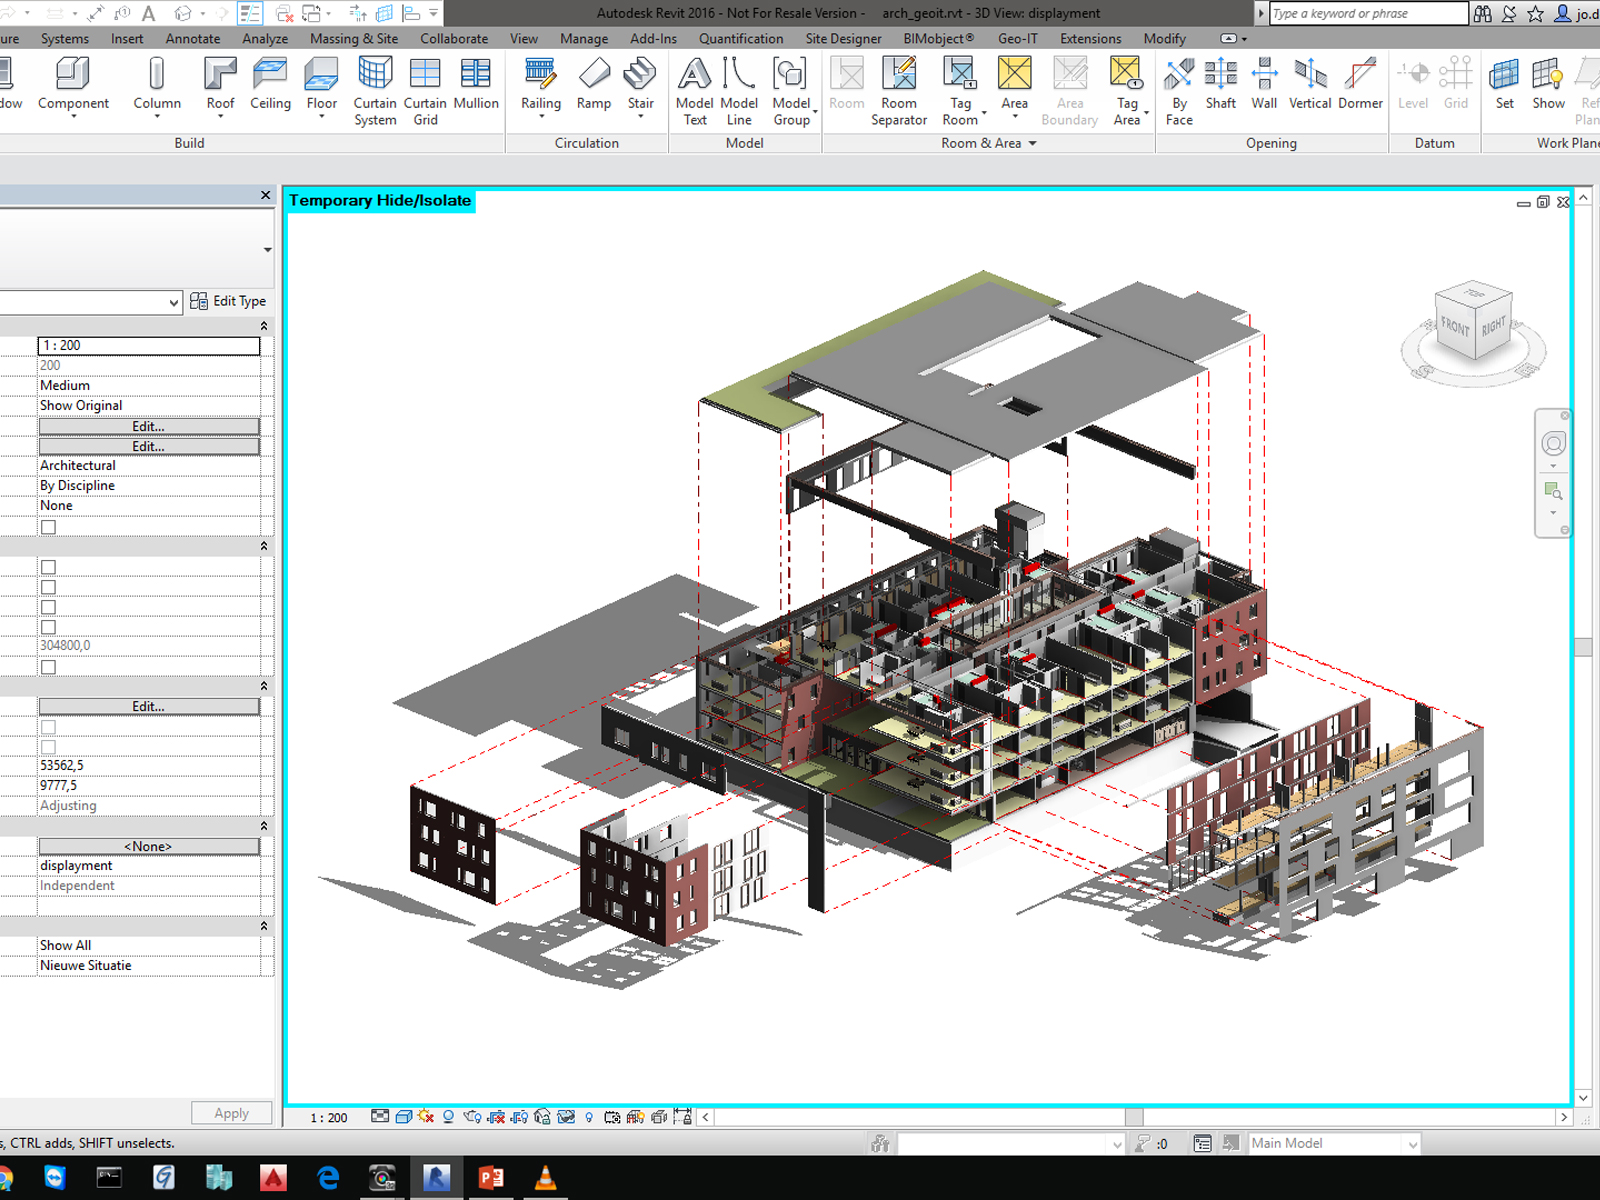Open the Massing & Site tab
1600x1200 pixels.
click(354, 39)
